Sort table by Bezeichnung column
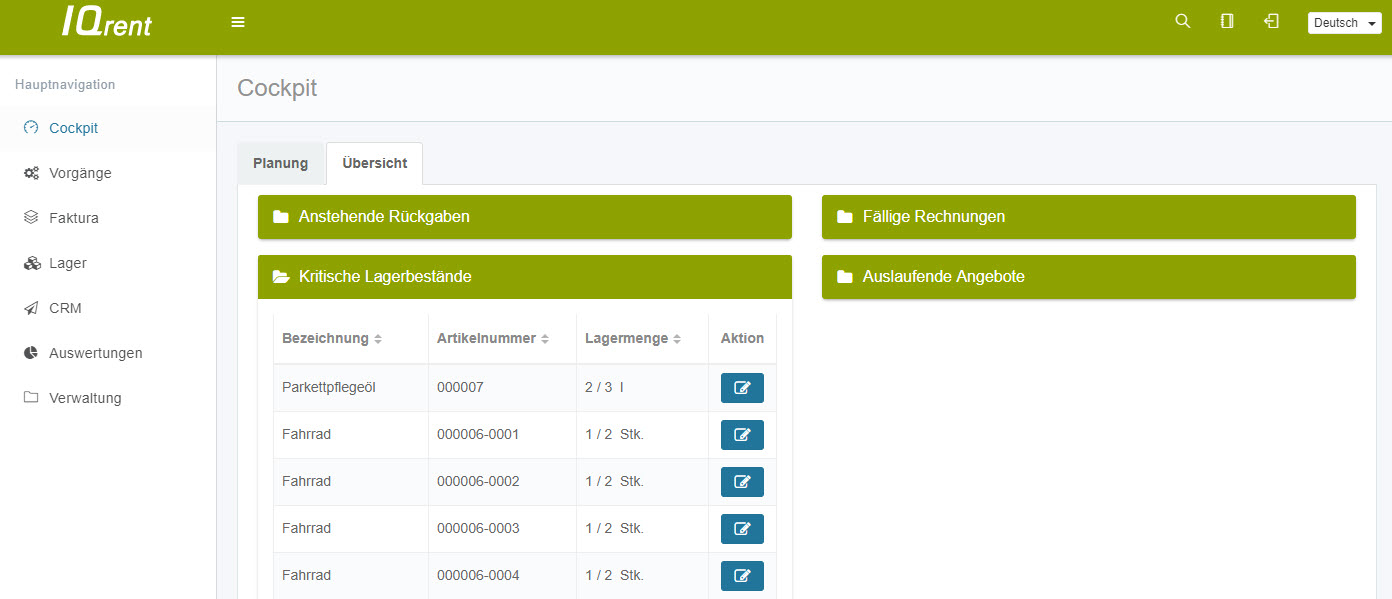This screenshot has width=1392, height=599. click(x=332, y=339)
